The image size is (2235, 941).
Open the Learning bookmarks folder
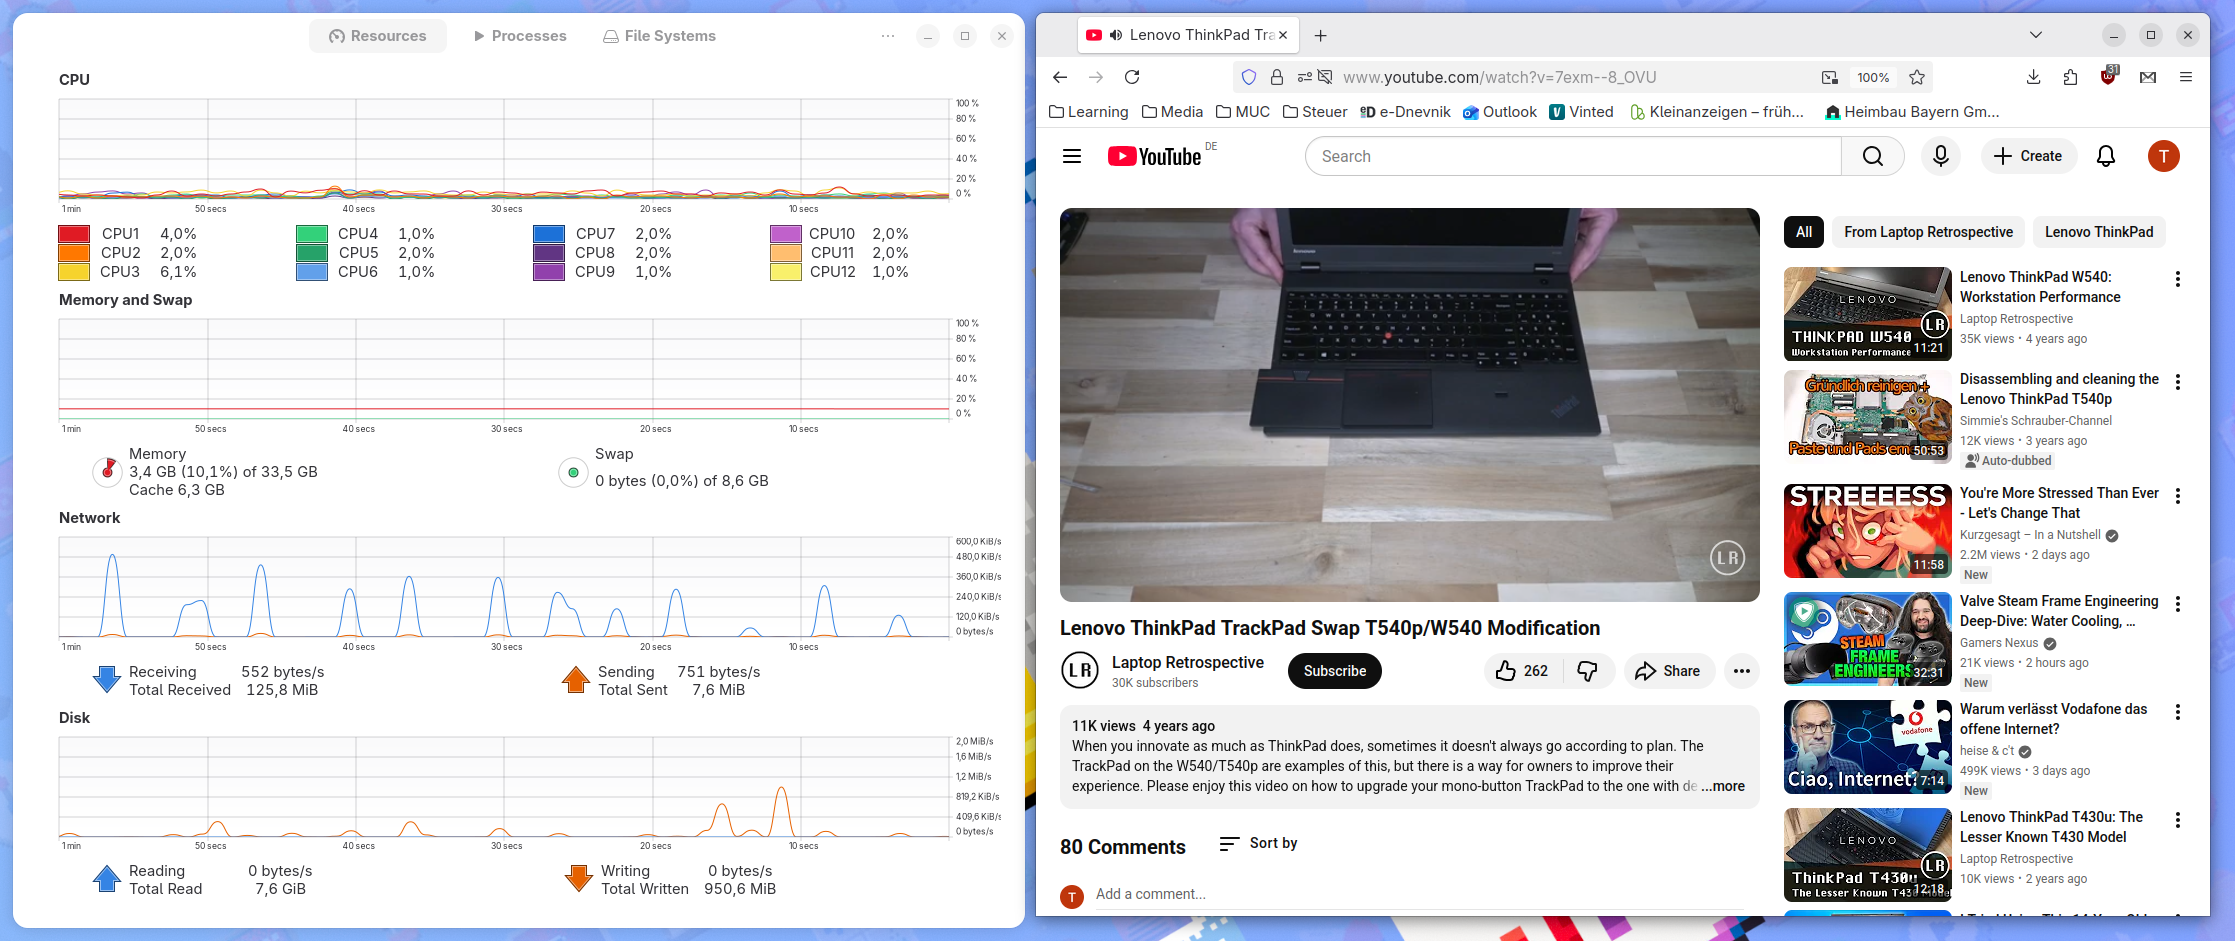[1088, 112]
